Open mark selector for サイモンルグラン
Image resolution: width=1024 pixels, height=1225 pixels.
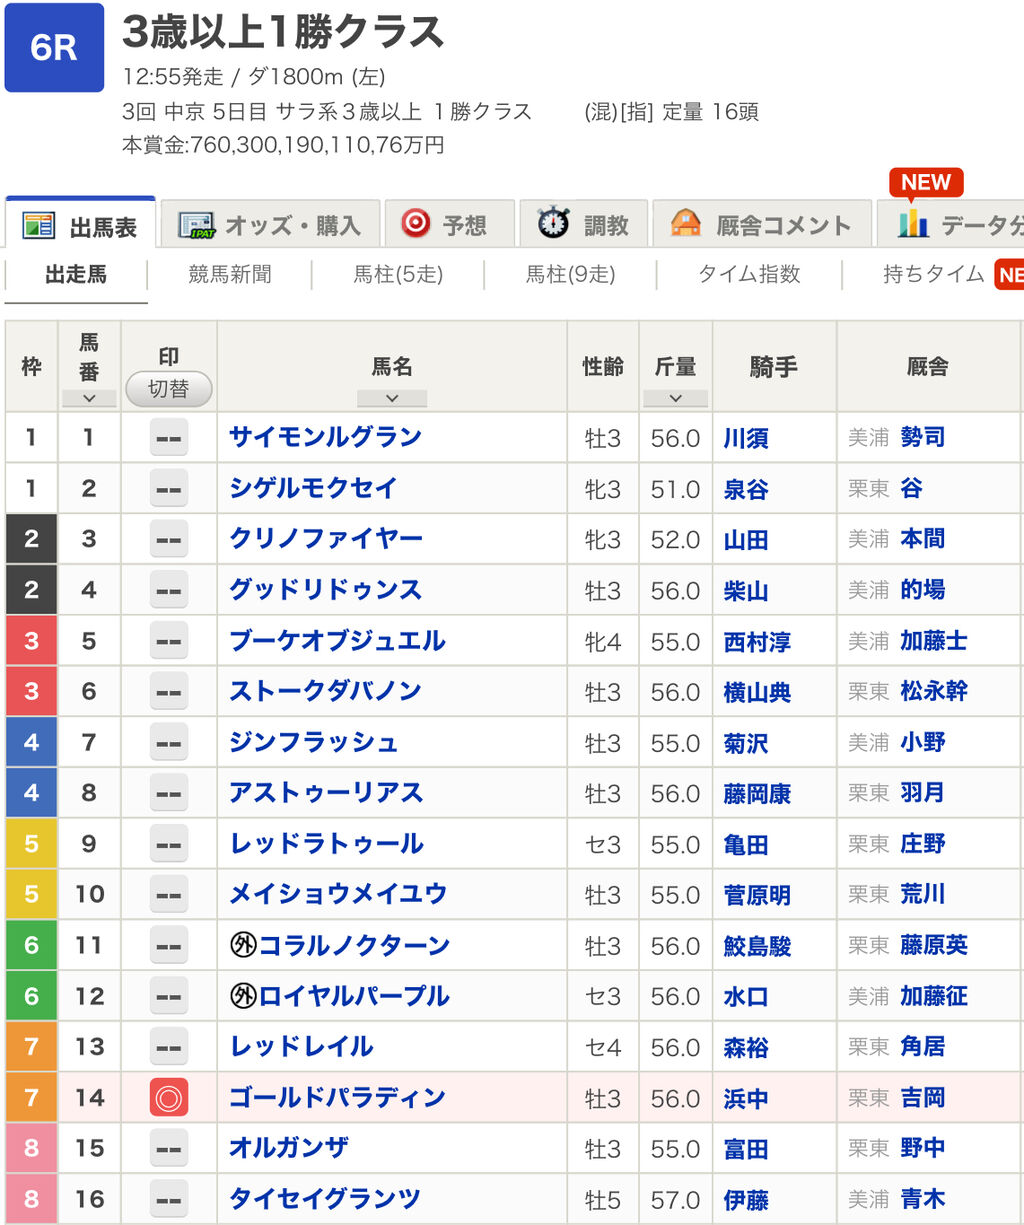point(169,438)
